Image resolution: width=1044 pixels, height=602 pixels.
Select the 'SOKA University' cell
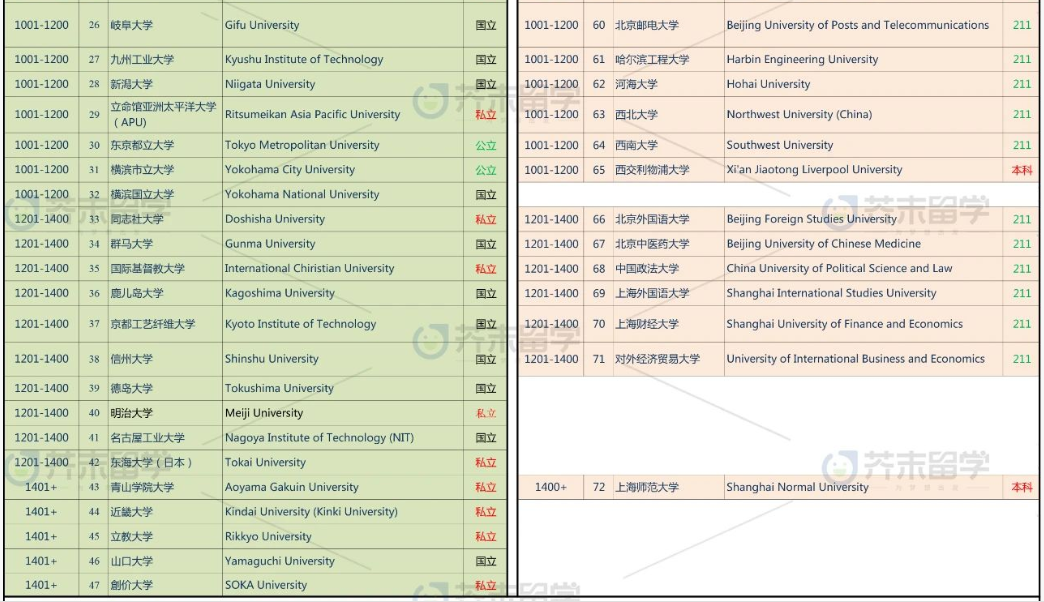coord(343,585)
